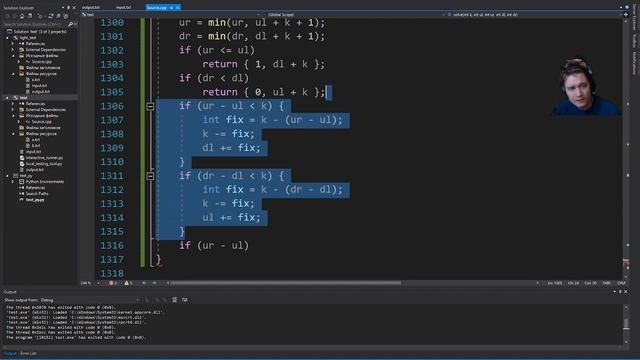Image resolution: width=640 pixels, height=360 pixels.
Task: Switch to input.txt editor tab
Action: [123, 7]
